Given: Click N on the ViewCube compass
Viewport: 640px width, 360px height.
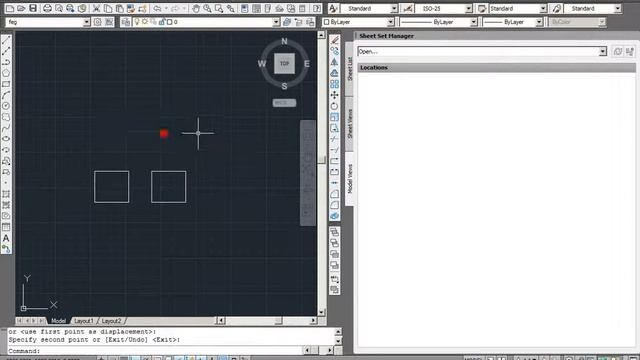Looking at the screenshot, I should point(284,41).
